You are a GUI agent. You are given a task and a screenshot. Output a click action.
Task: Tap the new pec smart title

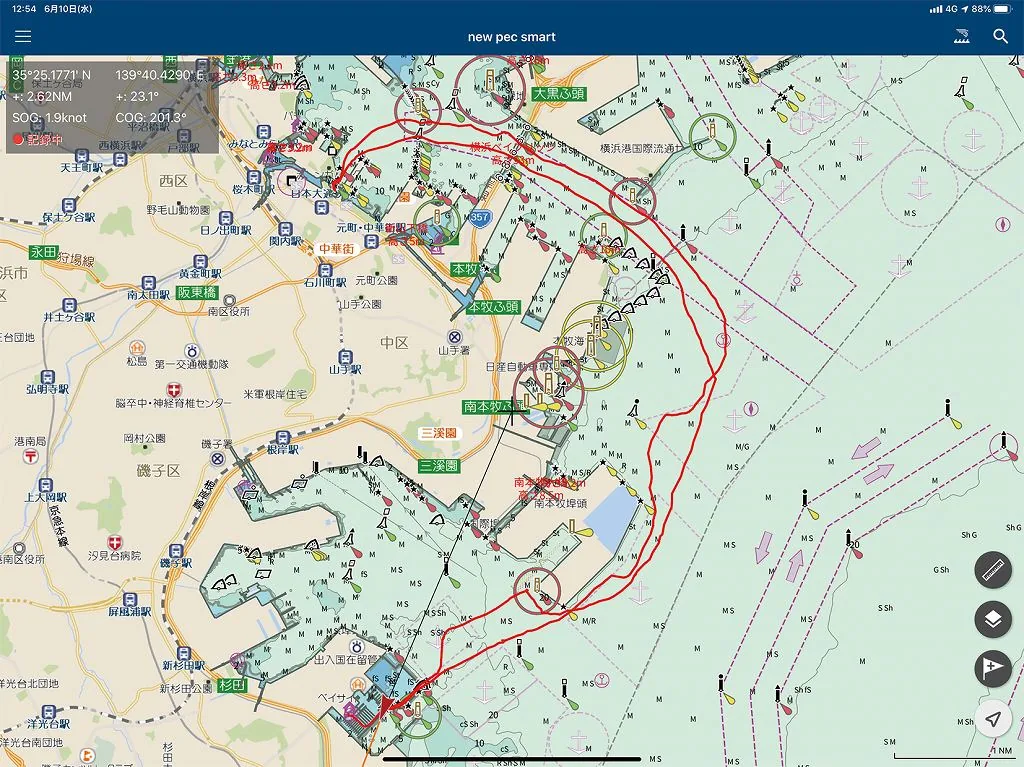coord(511,37)
